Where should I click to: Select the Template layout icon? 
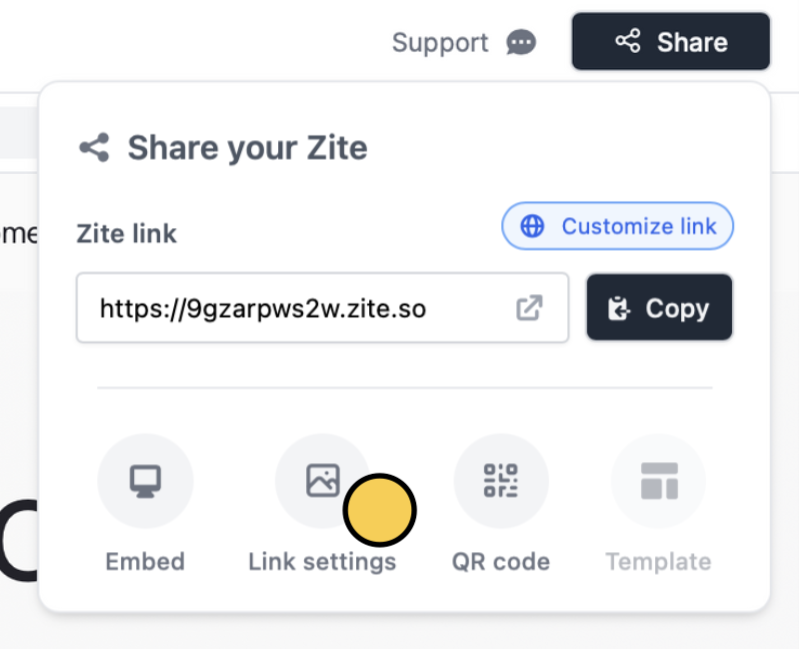659,481
